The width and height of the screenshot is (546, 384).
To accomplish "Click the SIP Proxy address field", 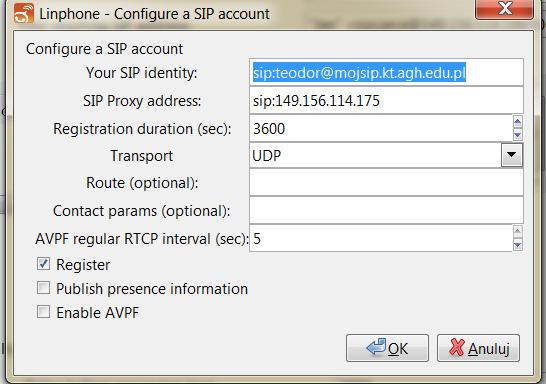I will pos(386,101).
